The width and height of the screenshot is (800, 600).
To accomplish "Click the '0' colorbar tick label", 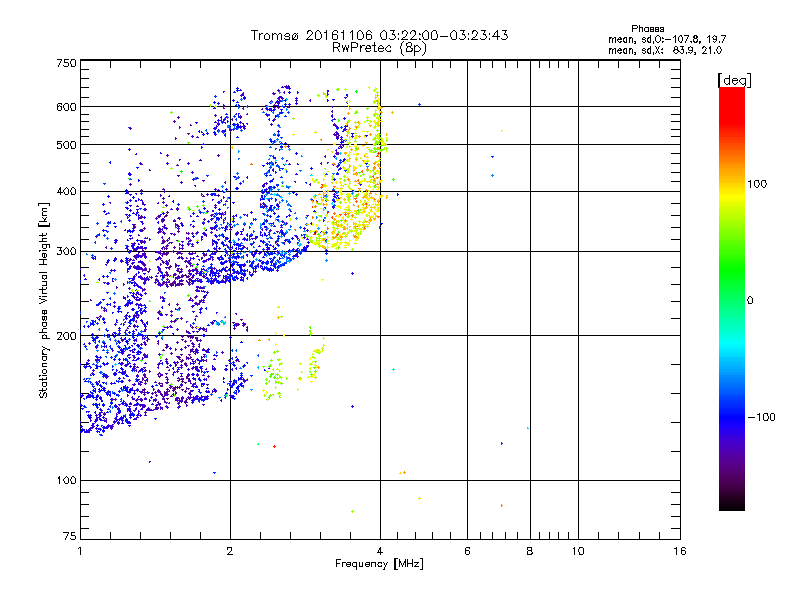I will coord(750,301).
